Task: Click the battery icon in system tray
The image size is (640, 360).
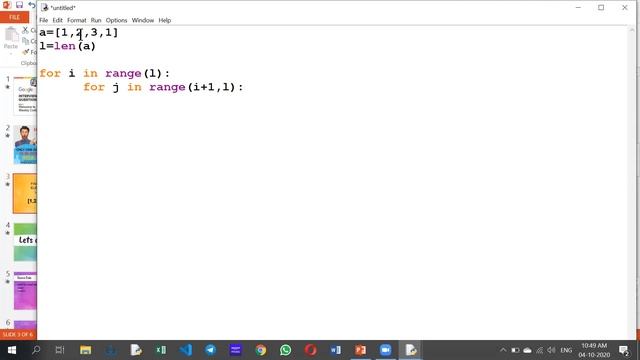Action: tap(515, 350)
